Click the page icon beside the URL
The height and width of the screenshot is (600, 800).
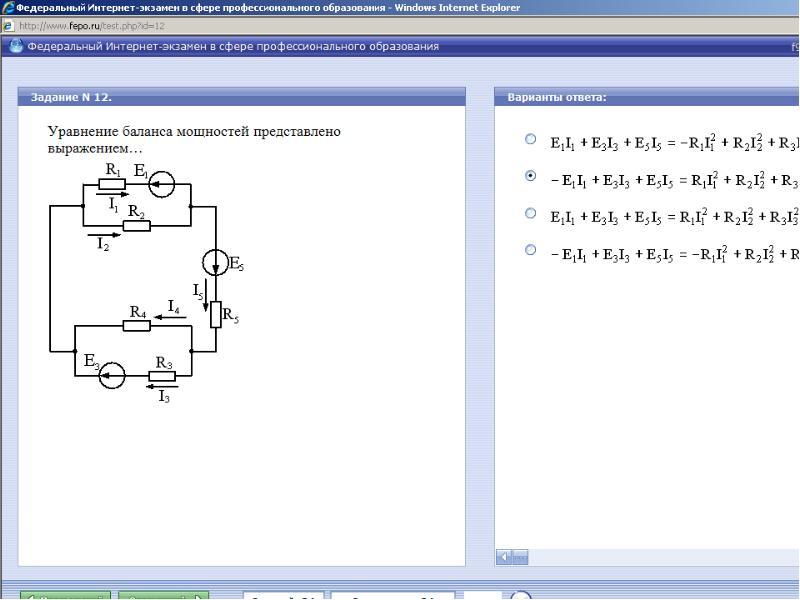point(8,26)
